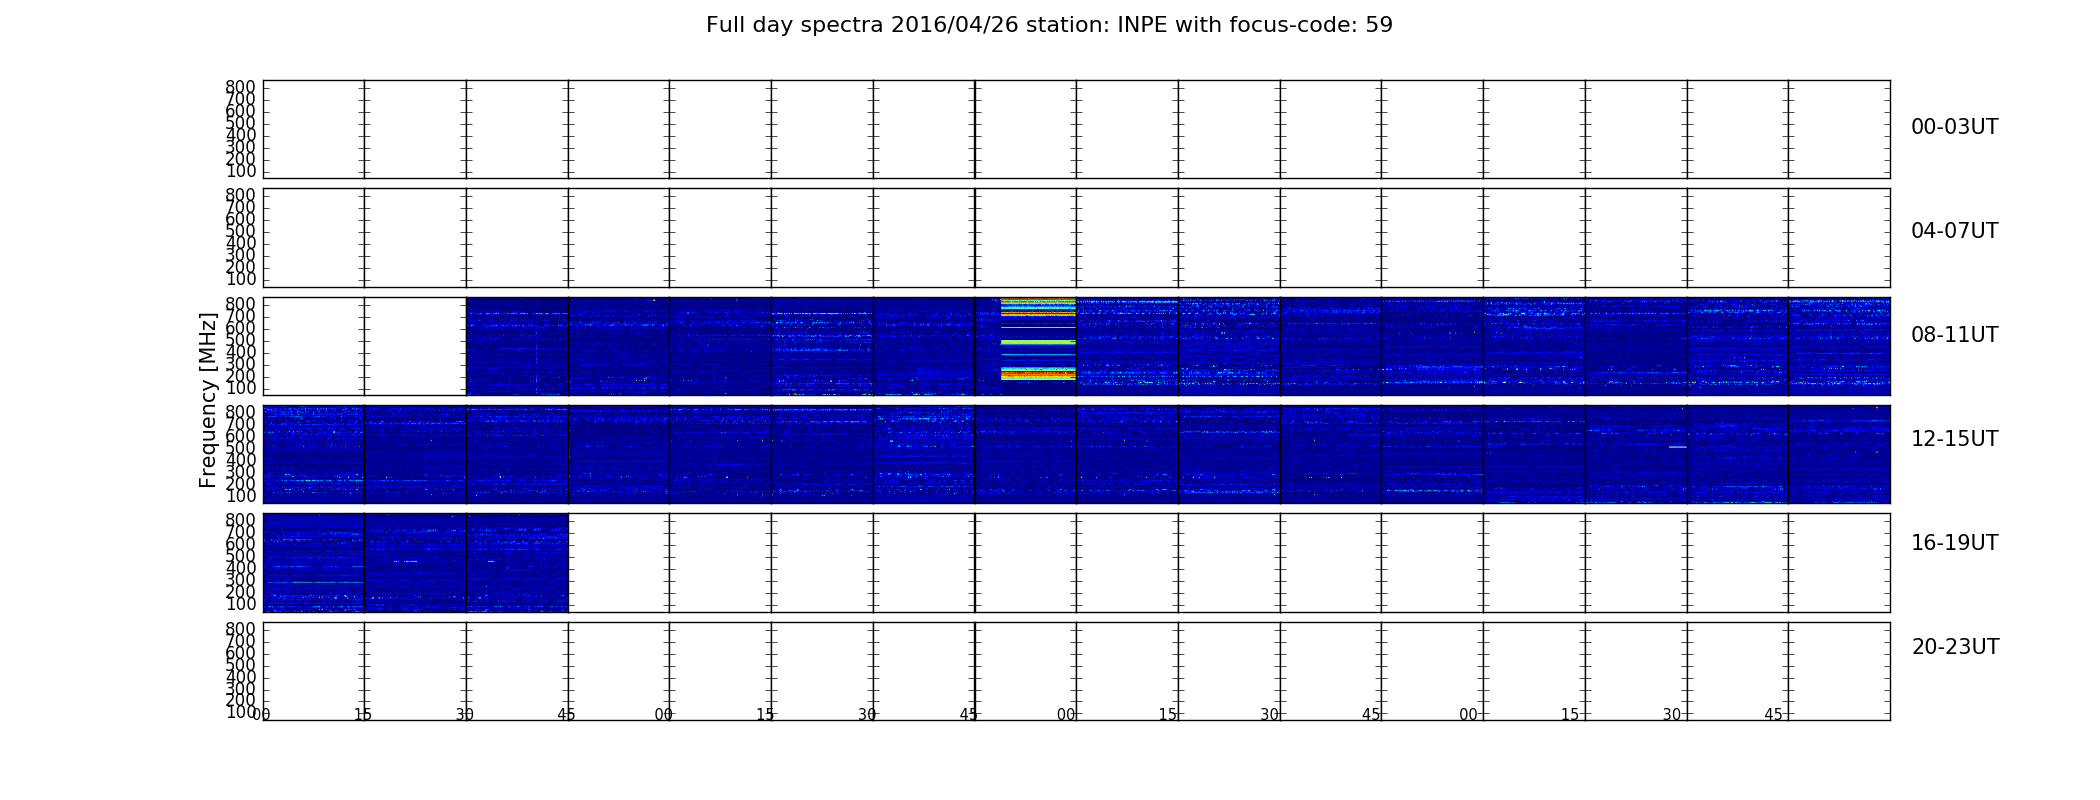Image resolution: width=2100 pixels, height=800 pixels.
Task: Select the "04-07UT" row label
Action: [x=1954, y=231]
